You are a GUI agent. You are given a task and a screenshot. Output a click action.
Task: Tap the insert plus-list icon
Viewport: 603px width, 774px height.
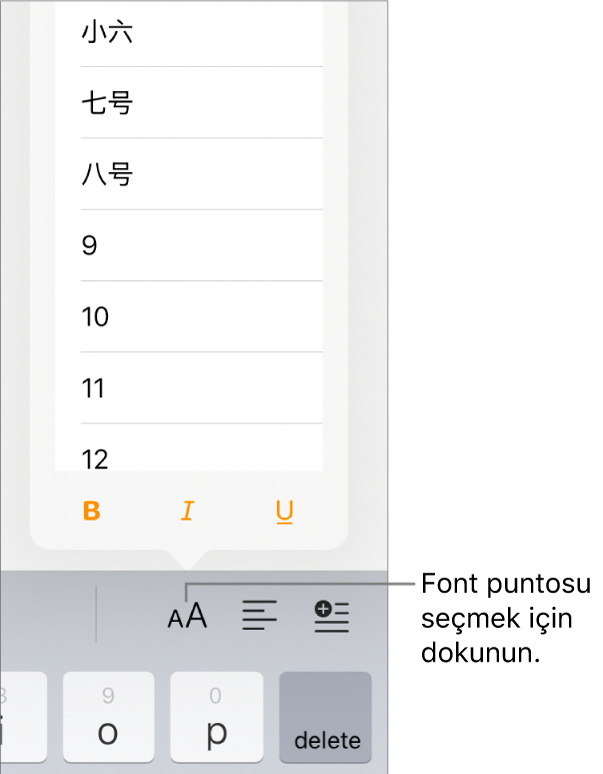332,617
